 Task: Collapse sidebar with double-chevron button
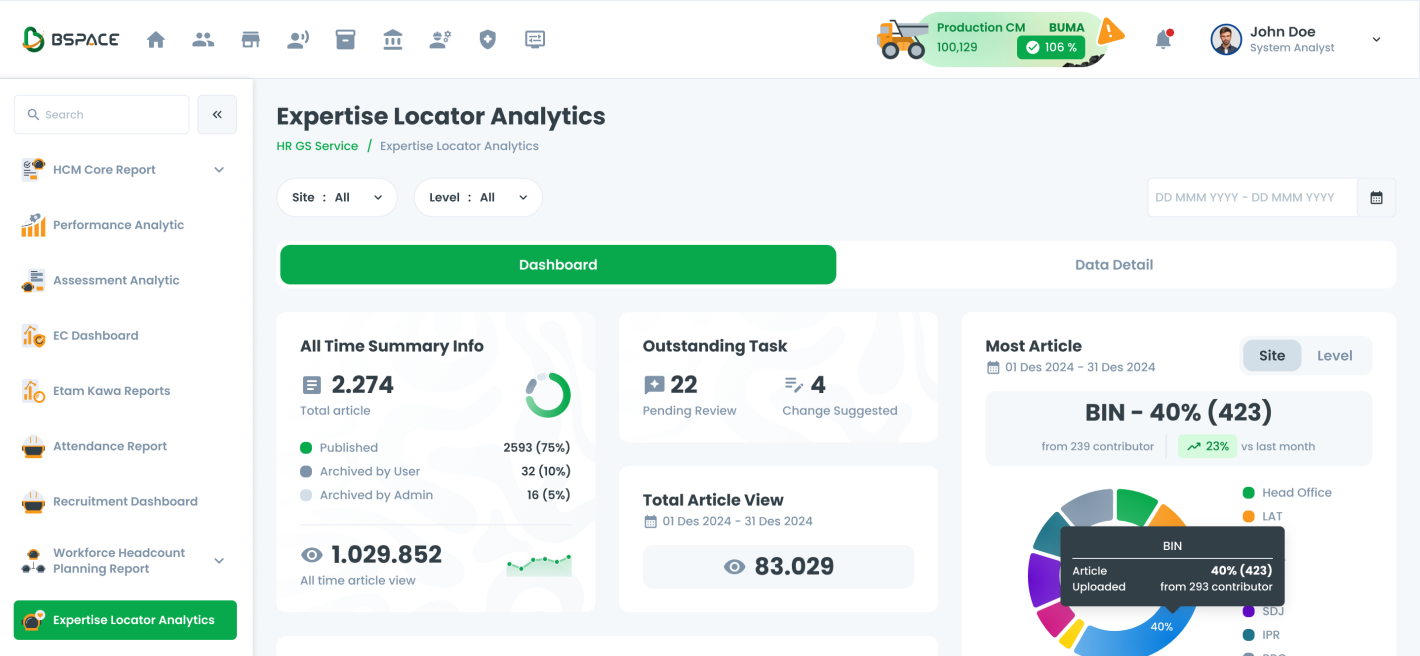(217, 115)
